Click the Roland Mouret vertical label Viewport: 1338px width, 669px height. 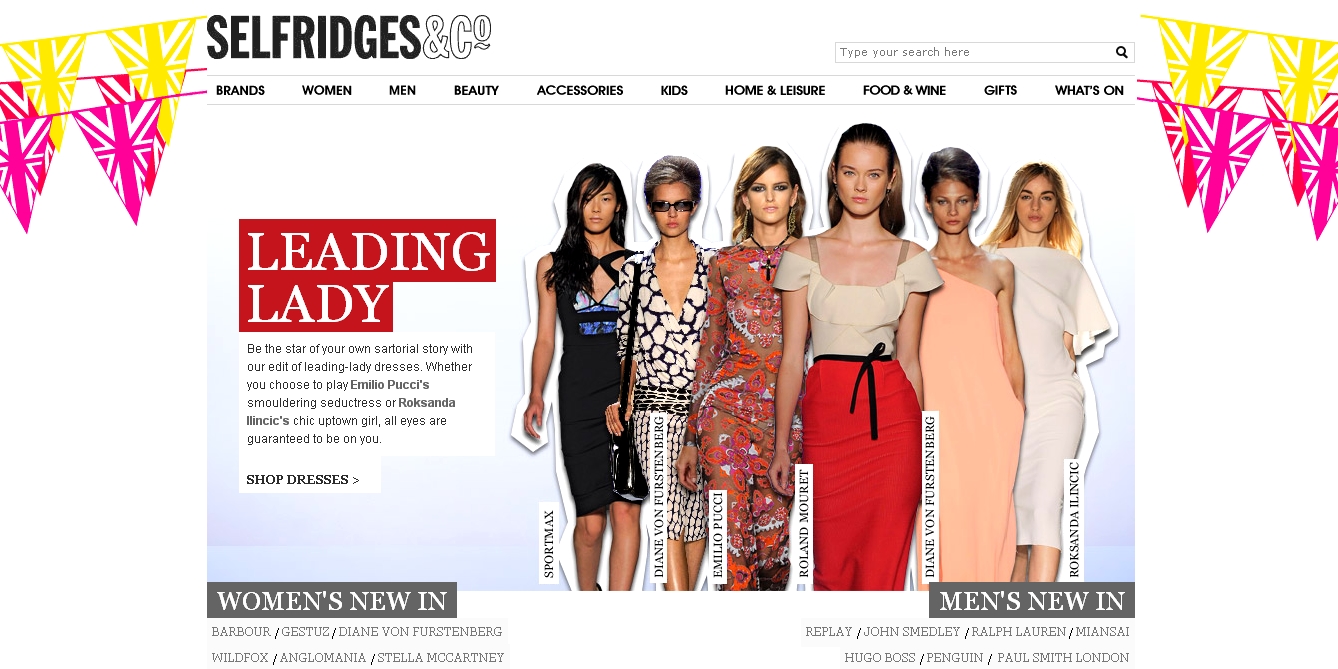point(804,524)
